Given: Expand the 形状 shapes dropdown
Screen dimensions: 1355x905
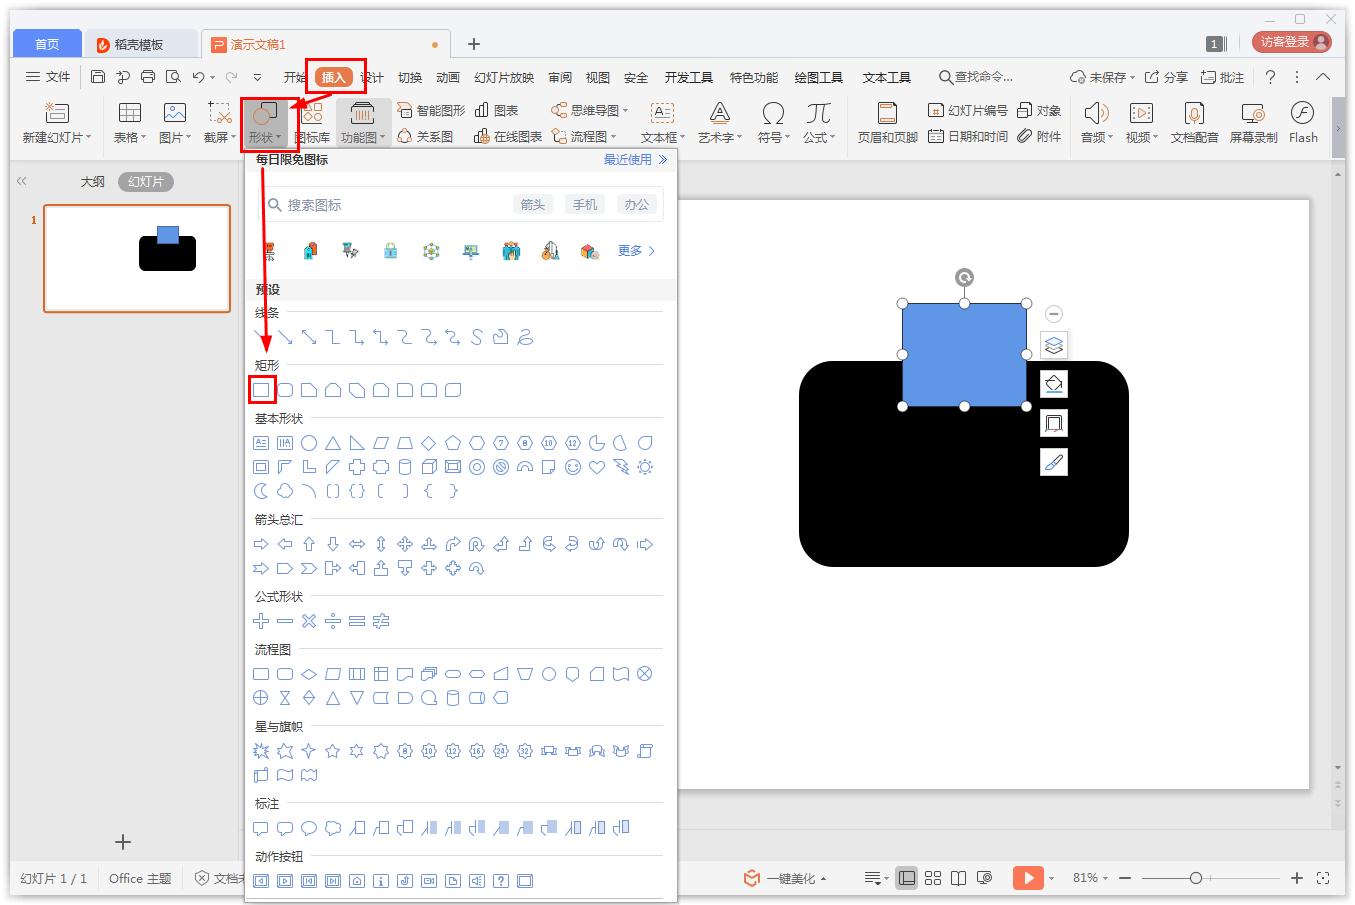Looking at the screenshot, I should click(x=265, y=137).
